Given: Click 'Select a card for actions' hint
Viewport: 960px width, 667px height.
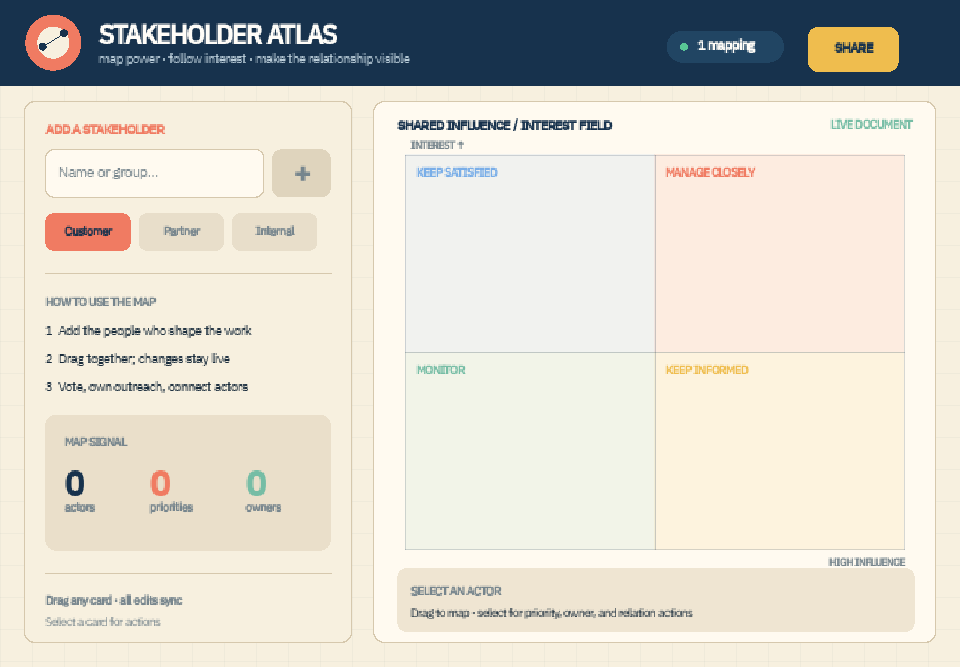Looking at the screenshot, I should tap(103, 622).
